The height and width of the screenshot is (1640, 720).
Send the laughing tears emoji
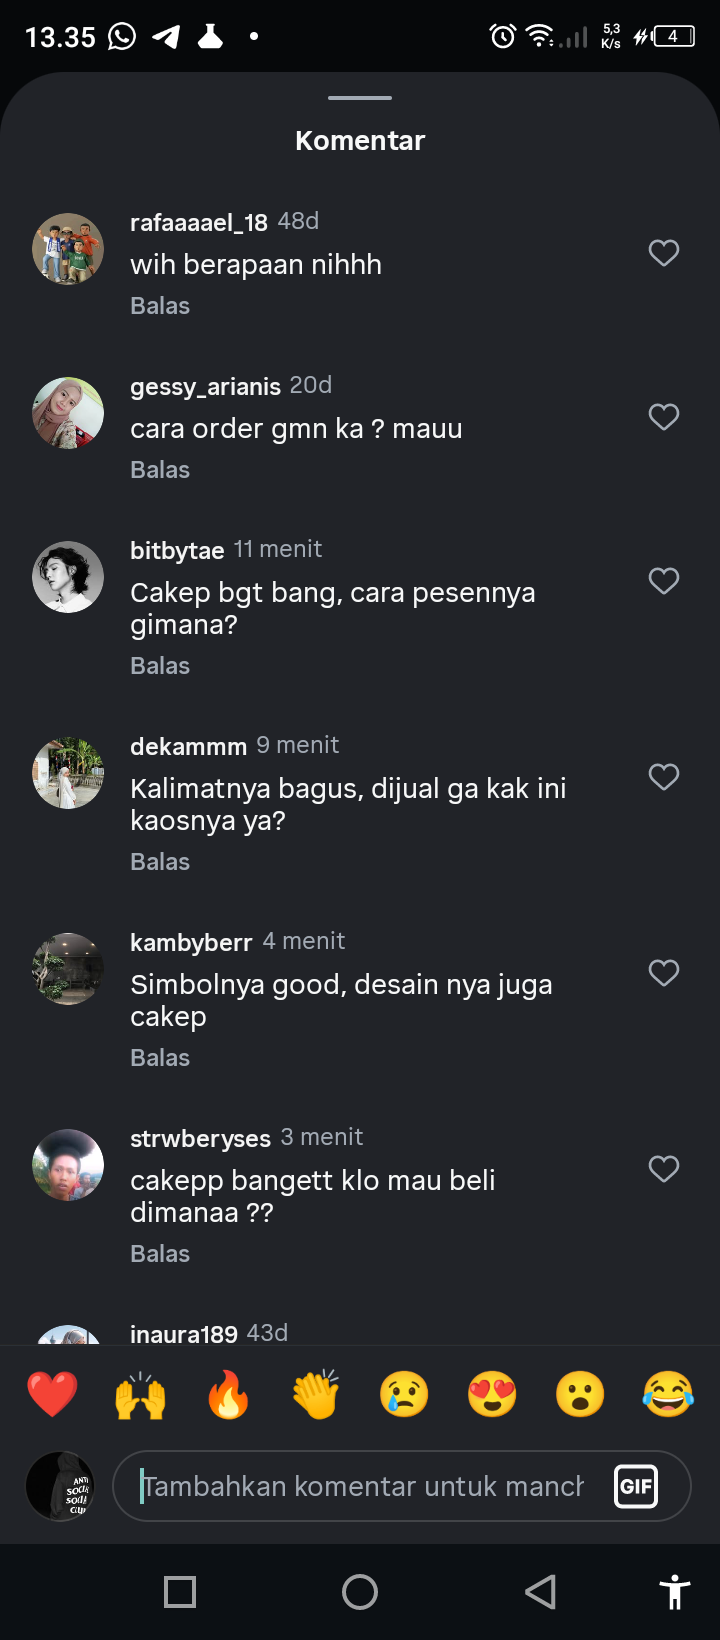pyautogui.click(x=668, y=1394)
